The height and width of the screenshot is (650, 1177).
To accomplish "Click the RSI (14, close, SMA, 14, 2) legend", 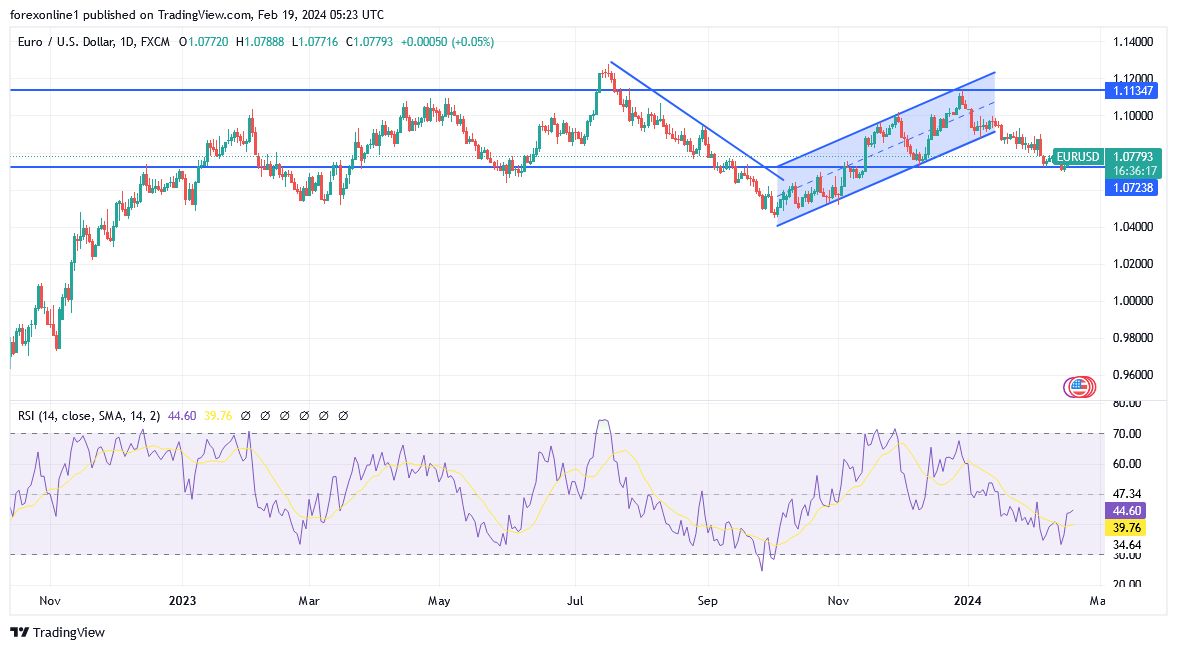I will [89, 416].
